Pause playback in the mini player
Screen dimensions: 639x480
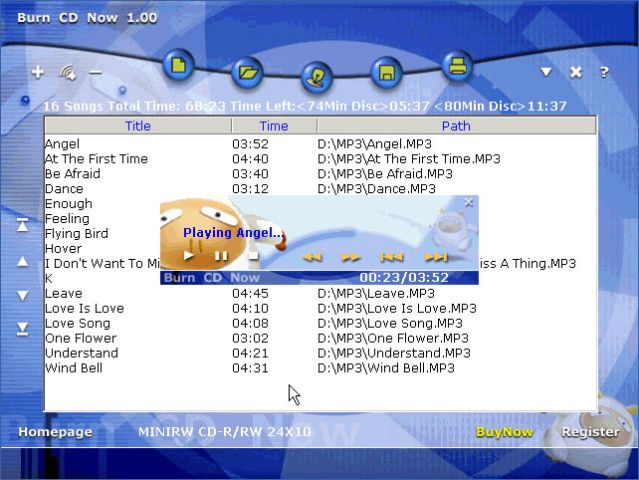tap(221, 256)
